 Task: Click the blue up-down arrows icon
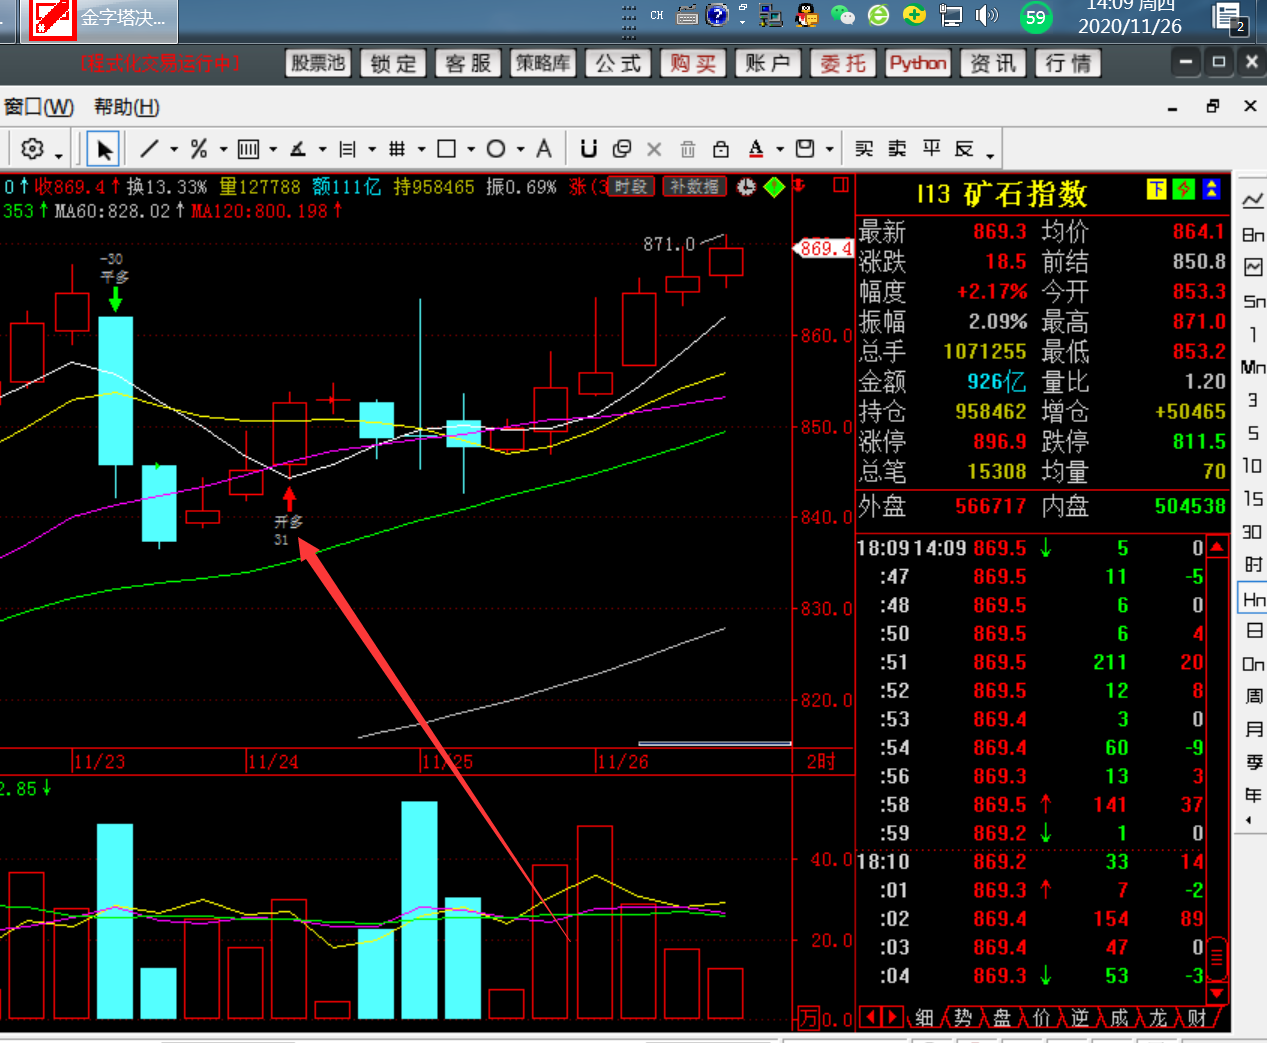click(1212, 189)
